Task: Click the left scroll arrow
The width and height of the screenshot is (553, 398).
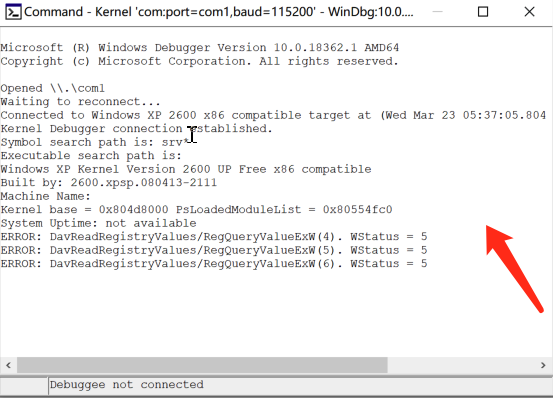Action: (x=8, y=365)
